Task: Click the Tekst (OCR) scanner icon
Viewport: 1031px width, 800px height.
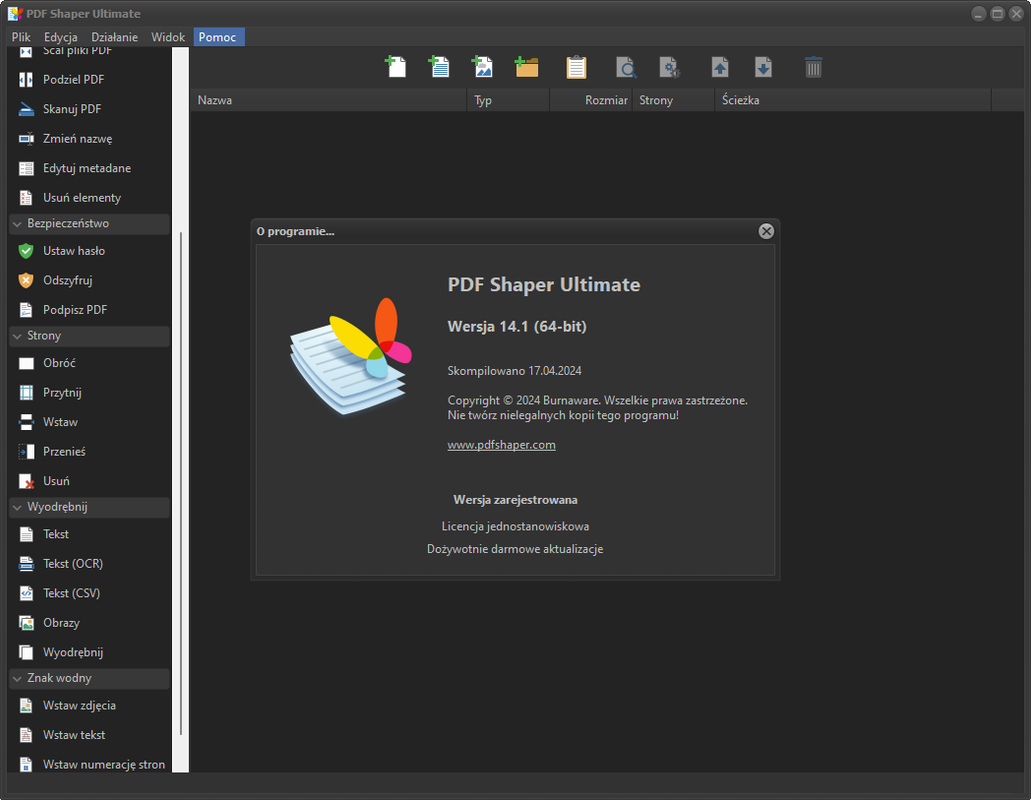Action: tap(26, 564)
